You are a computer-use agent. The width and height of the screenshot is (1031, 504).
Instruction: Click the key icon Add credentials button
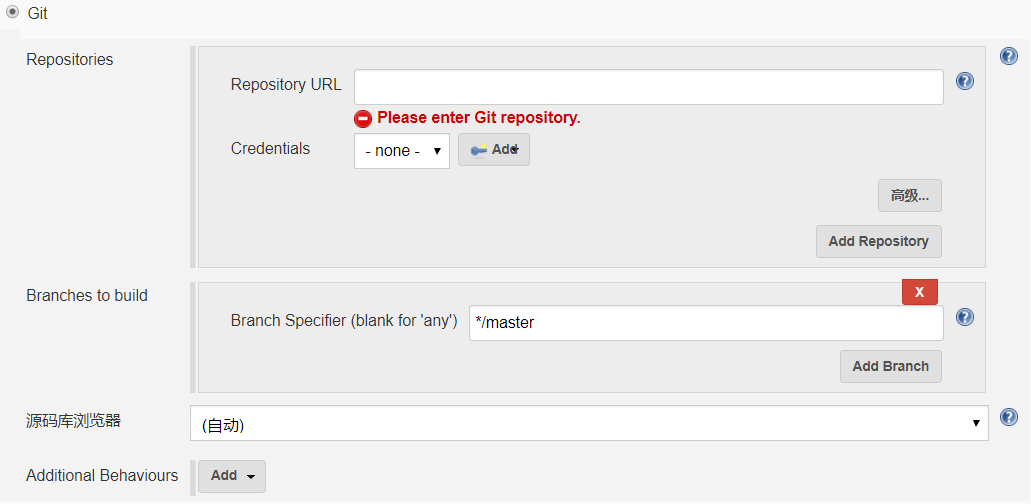pos(494,150)
